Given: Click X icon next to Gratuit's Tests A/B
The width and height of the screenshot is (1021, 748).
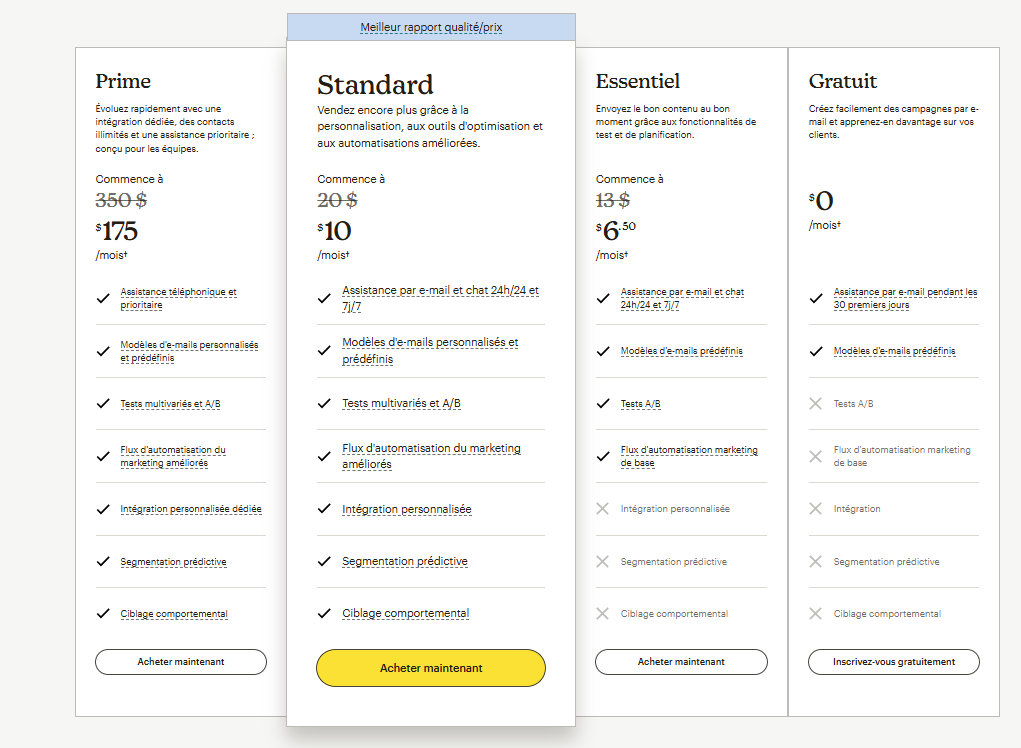Looking at the screenshot, I should (x=815, y=403).
